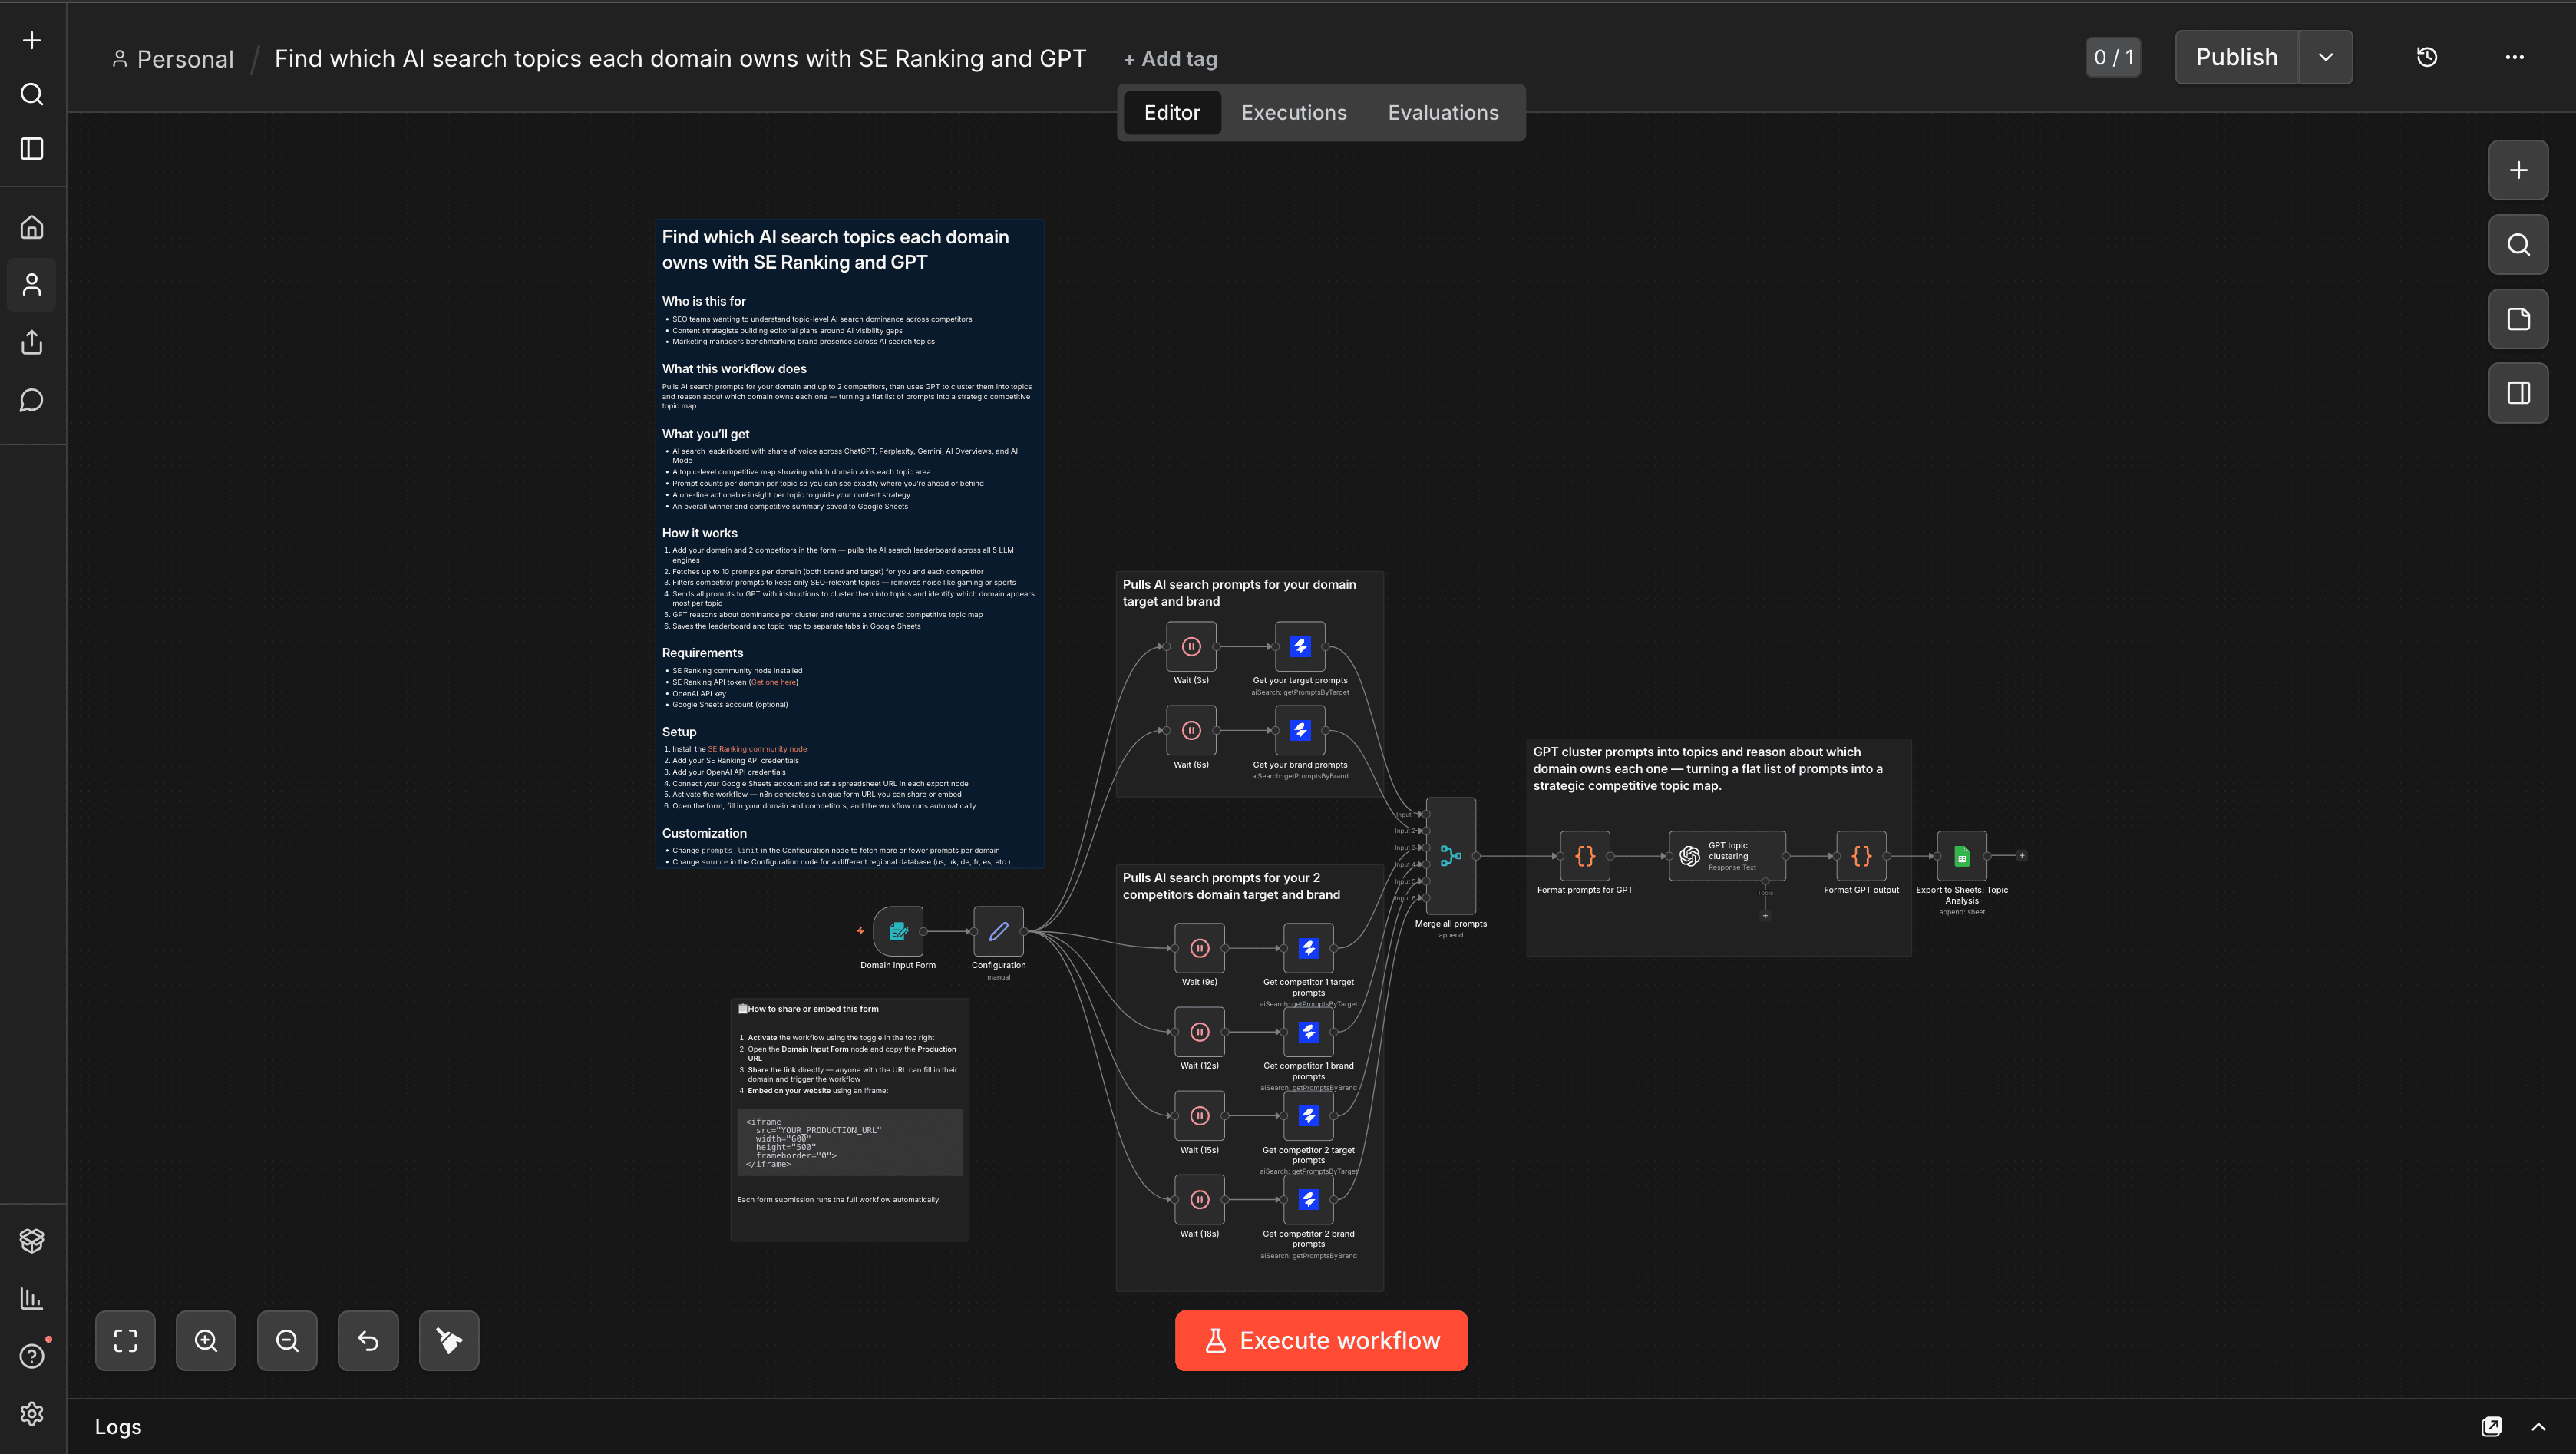Open the three-dot workflow options menu

(x=2514, y=57)
